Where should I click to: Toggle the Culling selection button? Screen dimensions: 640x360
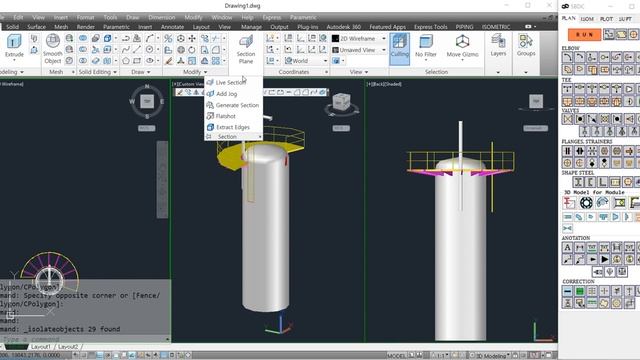click(400, 49)
